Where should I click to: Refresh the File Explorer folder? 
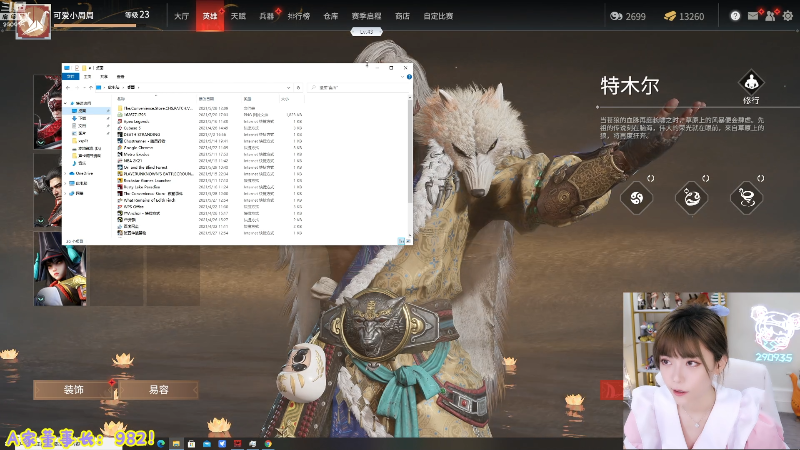[x=298, y=87]
